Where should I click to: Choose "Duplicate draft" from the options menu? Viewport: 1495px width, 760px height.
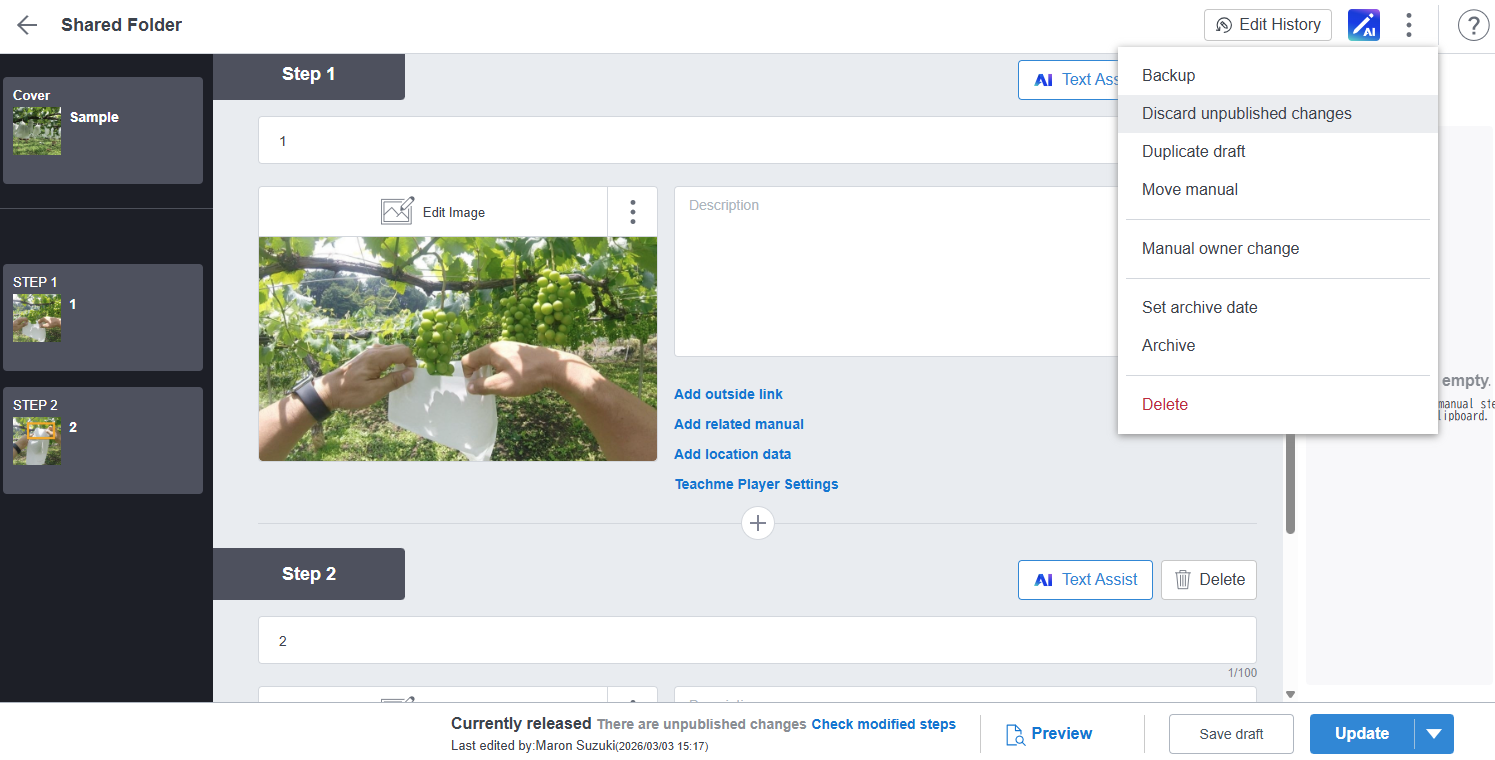coord(1193,151)
